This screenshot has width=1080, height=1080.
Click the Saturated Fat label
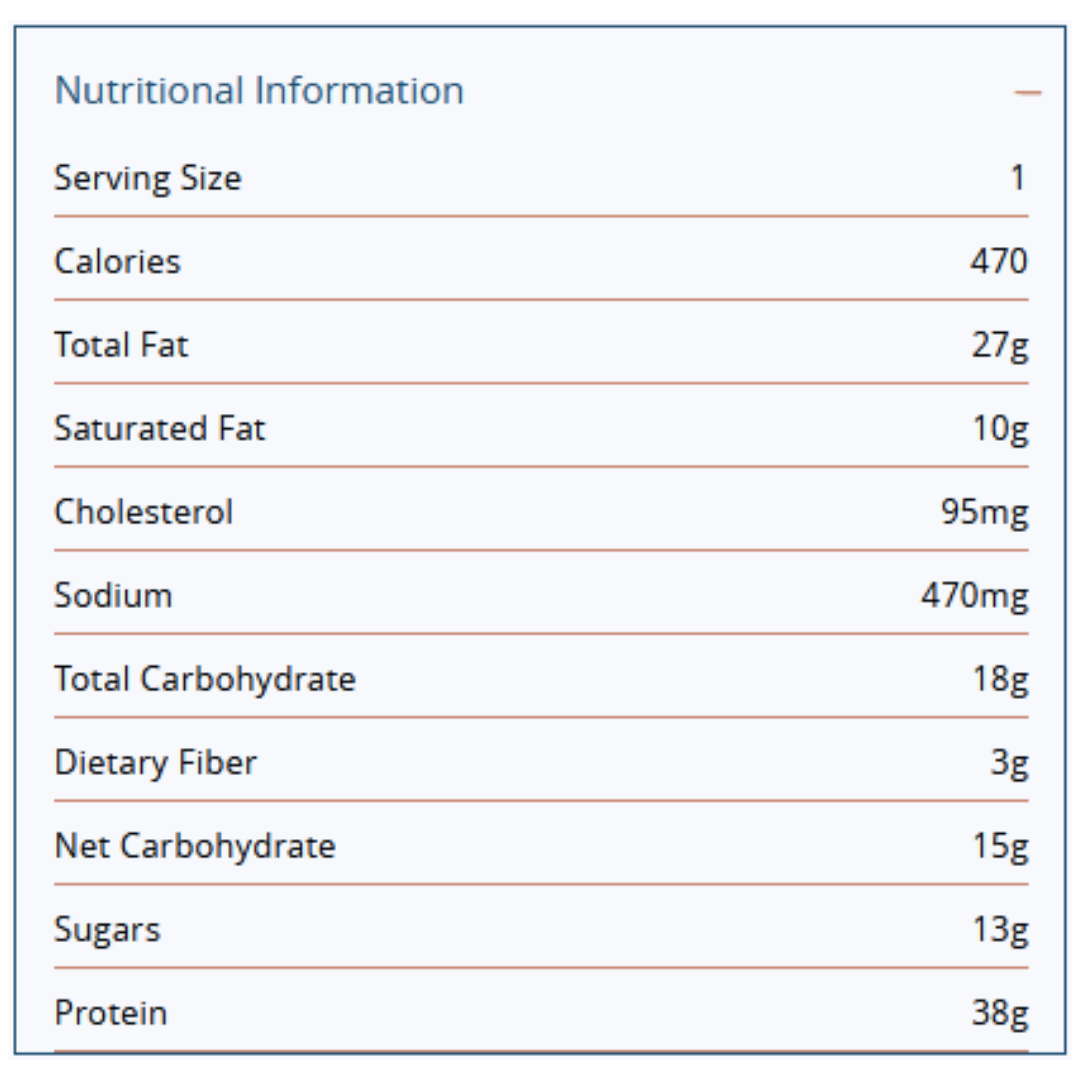coord(160,429)
